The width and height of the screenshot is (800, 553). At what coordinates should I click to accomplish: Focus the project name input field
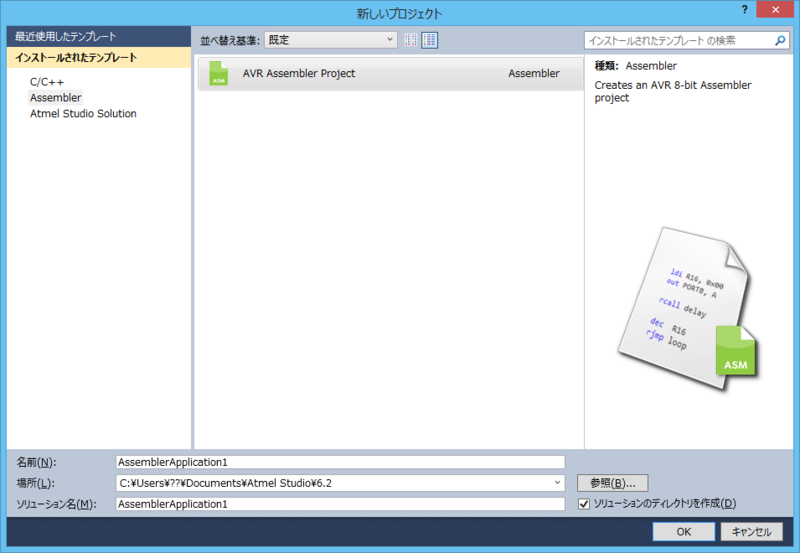(x=340, y=462)
